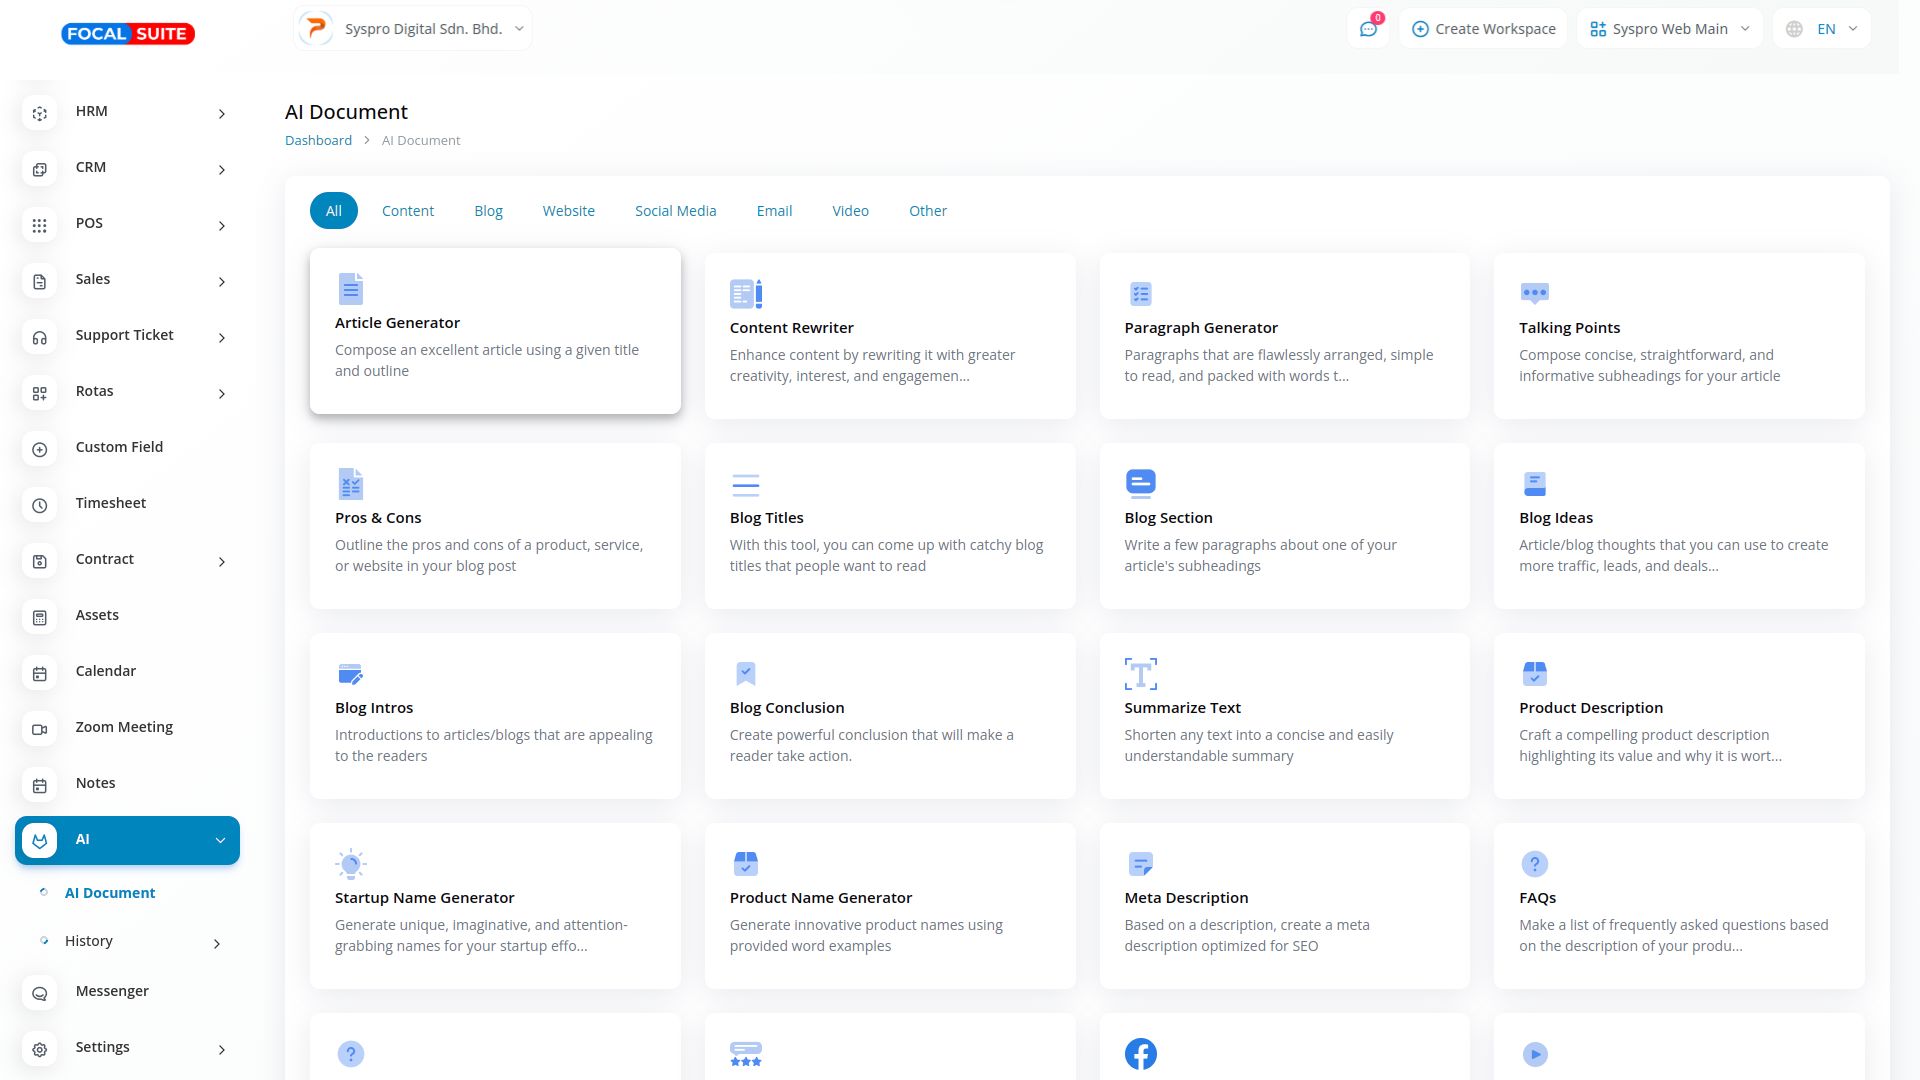Click the Facebook icon card
The image size is (1920, 1080).
pos(1140,1054)
